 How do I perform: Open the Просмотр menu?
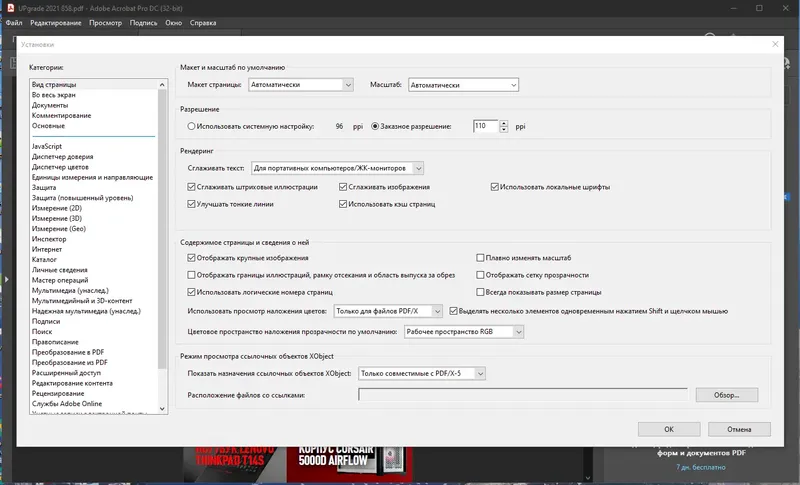pyautogui.click(x=105, y=22)
